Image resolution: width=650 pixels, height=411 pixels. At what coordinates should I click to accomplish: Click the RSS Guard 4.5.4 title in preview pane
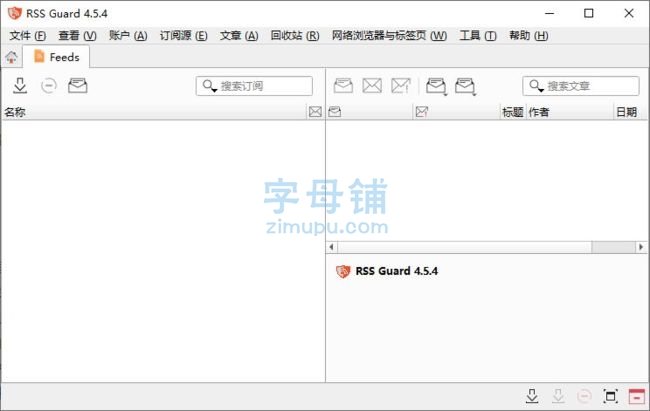(x=397, y=271)
